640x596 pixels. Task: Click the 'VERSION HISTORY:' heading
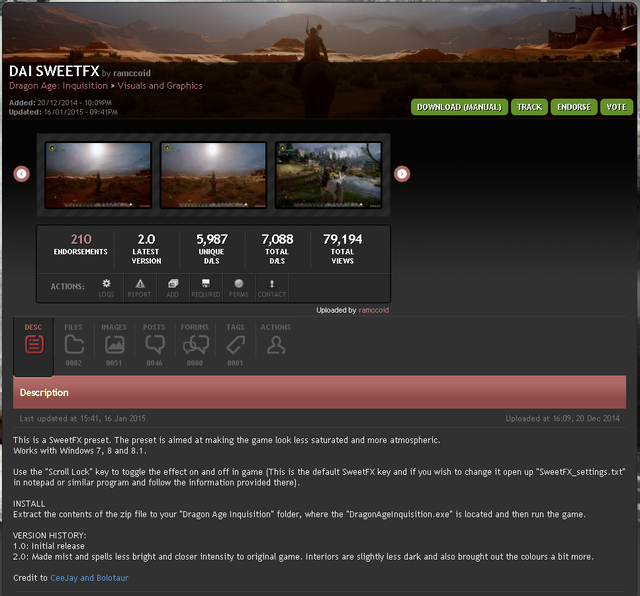(49, 536)
